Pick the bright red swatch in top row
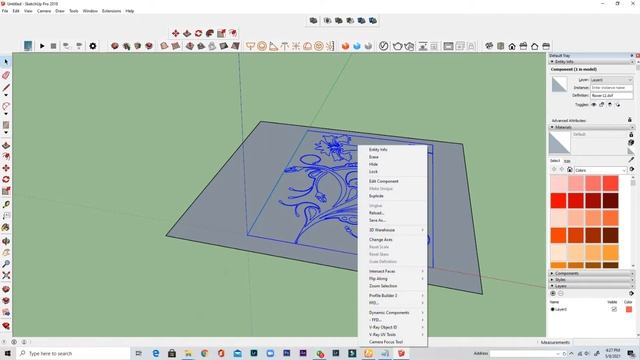The height and width of the screenshot is (360, 640). [610, 183]
